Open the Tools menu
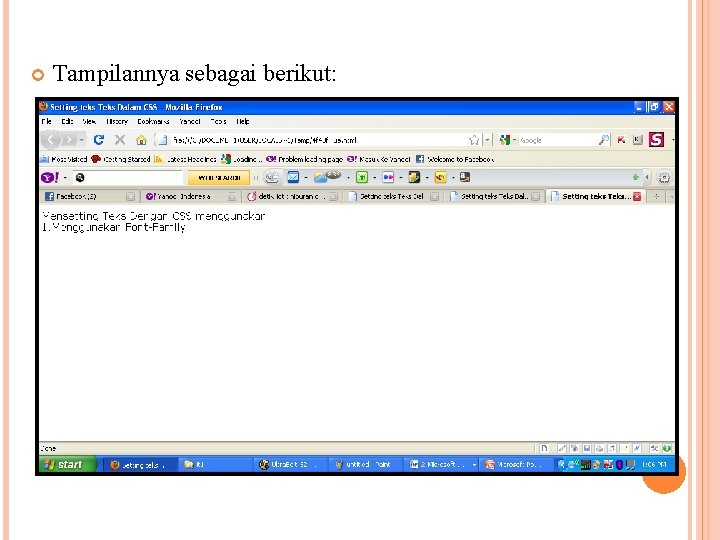The width and height of the screenshot is (720, 540). click(218, 122)
